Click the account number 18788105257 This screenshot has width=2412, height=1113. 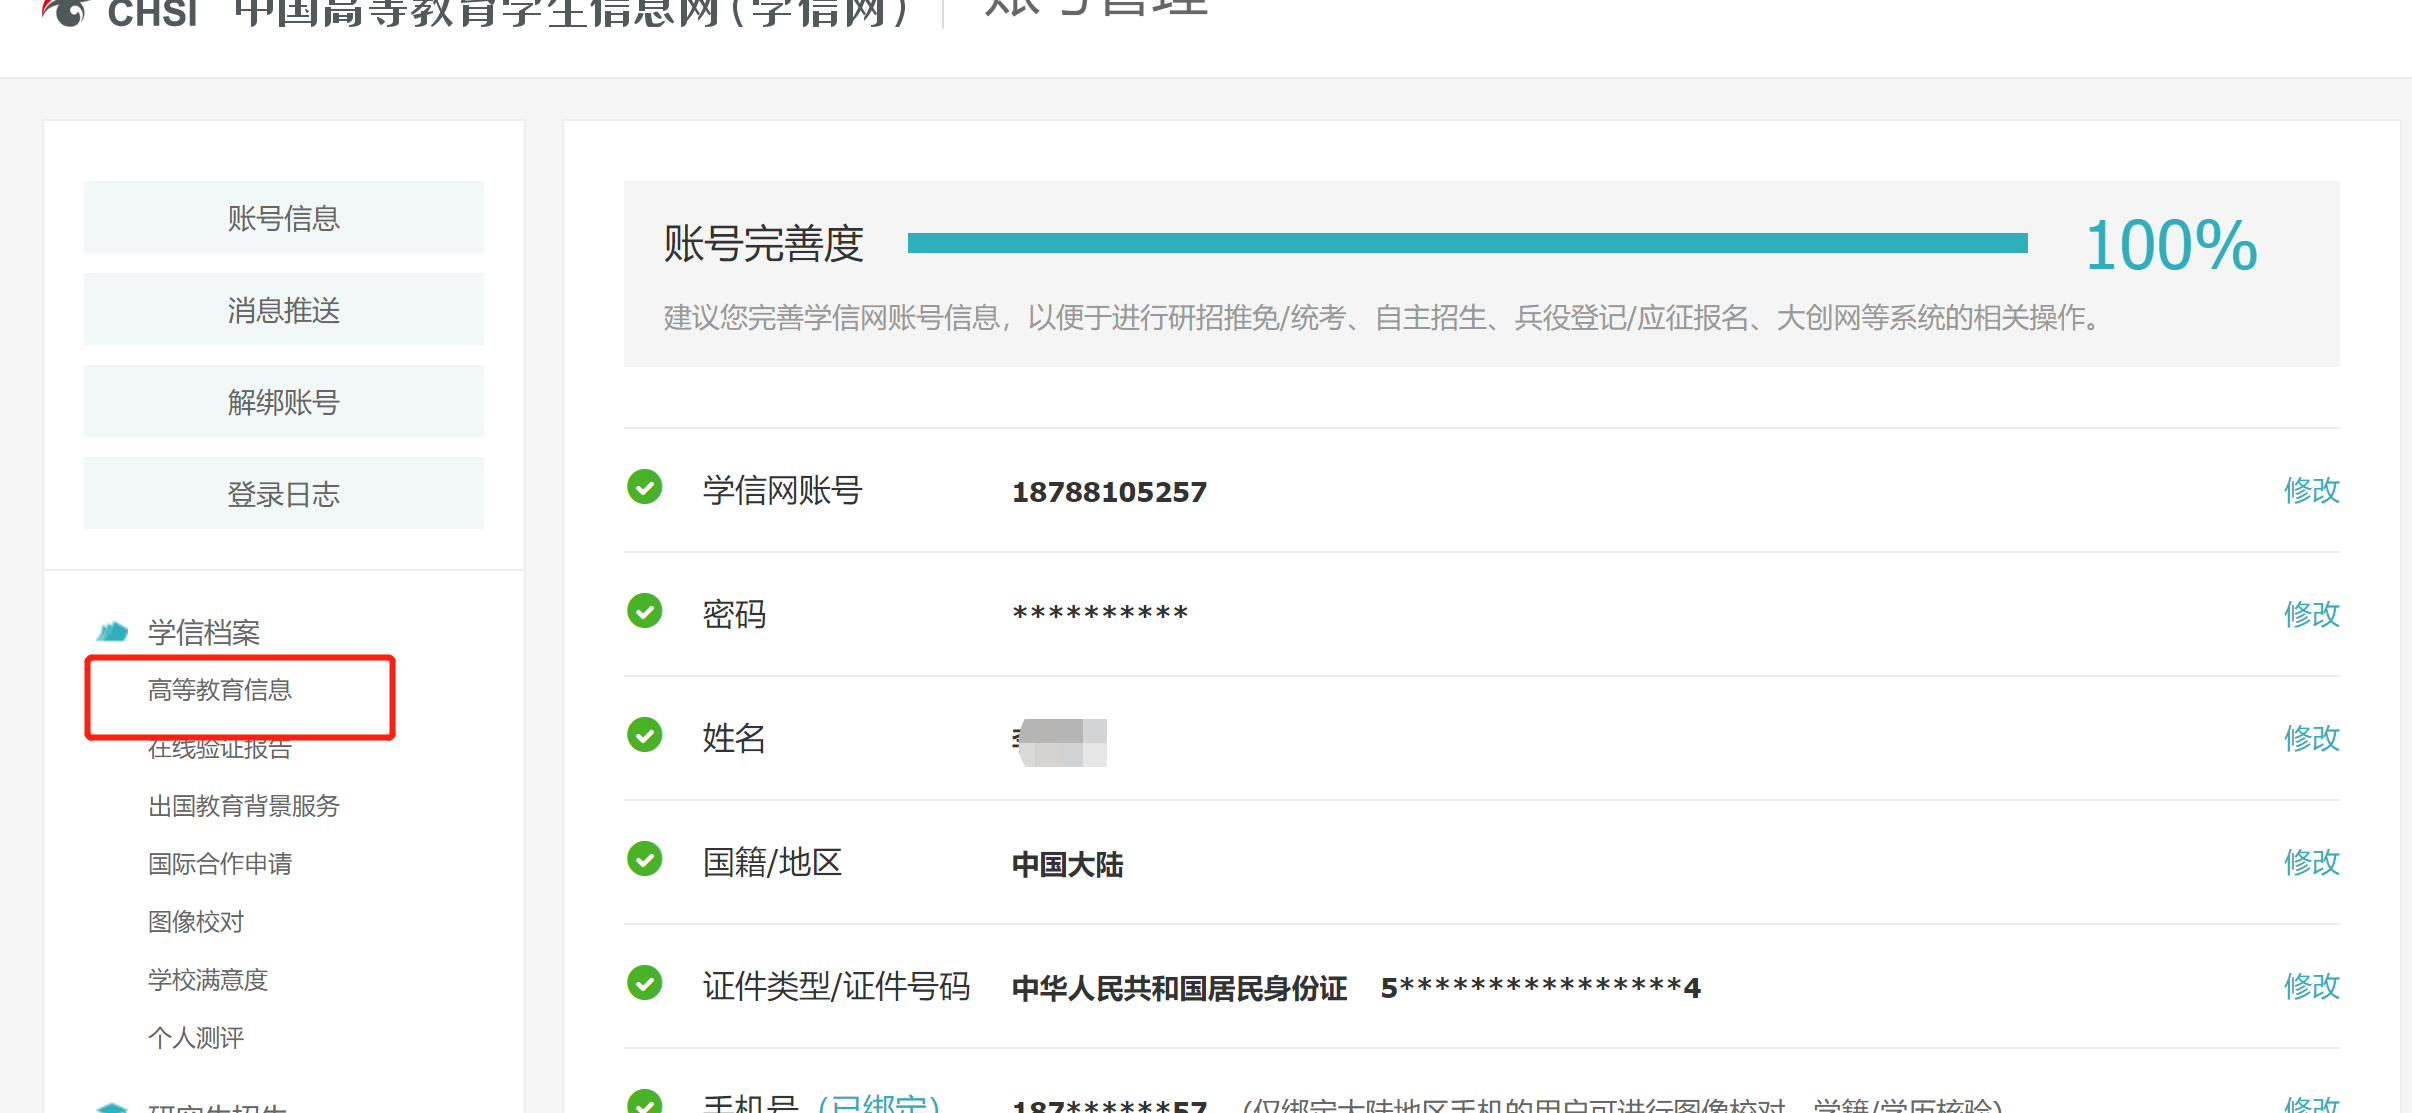(1109, 492)
